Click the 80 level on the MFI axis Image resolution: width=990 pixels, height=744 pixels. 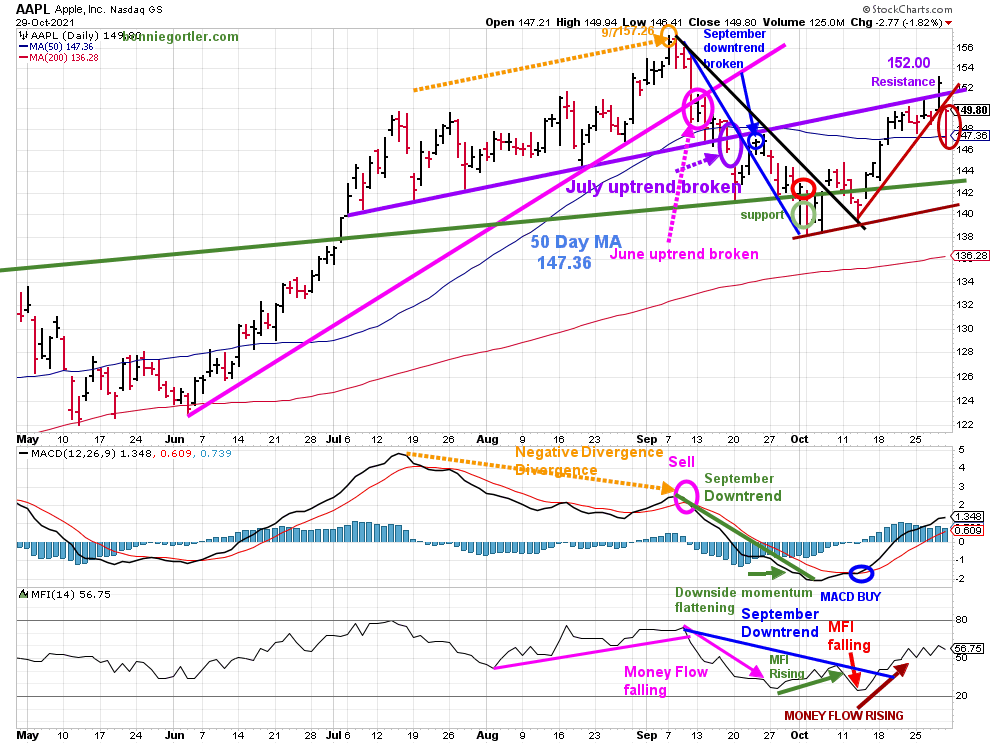point(961,620)
